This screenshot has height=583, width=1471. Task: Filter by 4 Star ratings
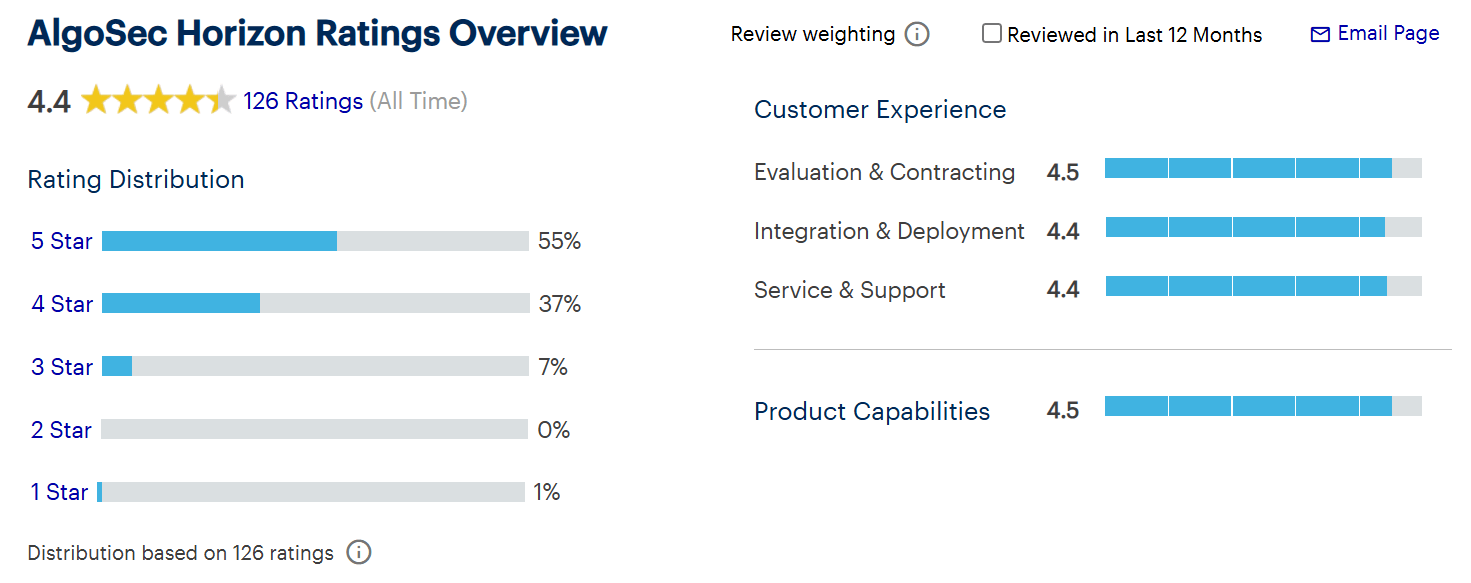point(61,304)
